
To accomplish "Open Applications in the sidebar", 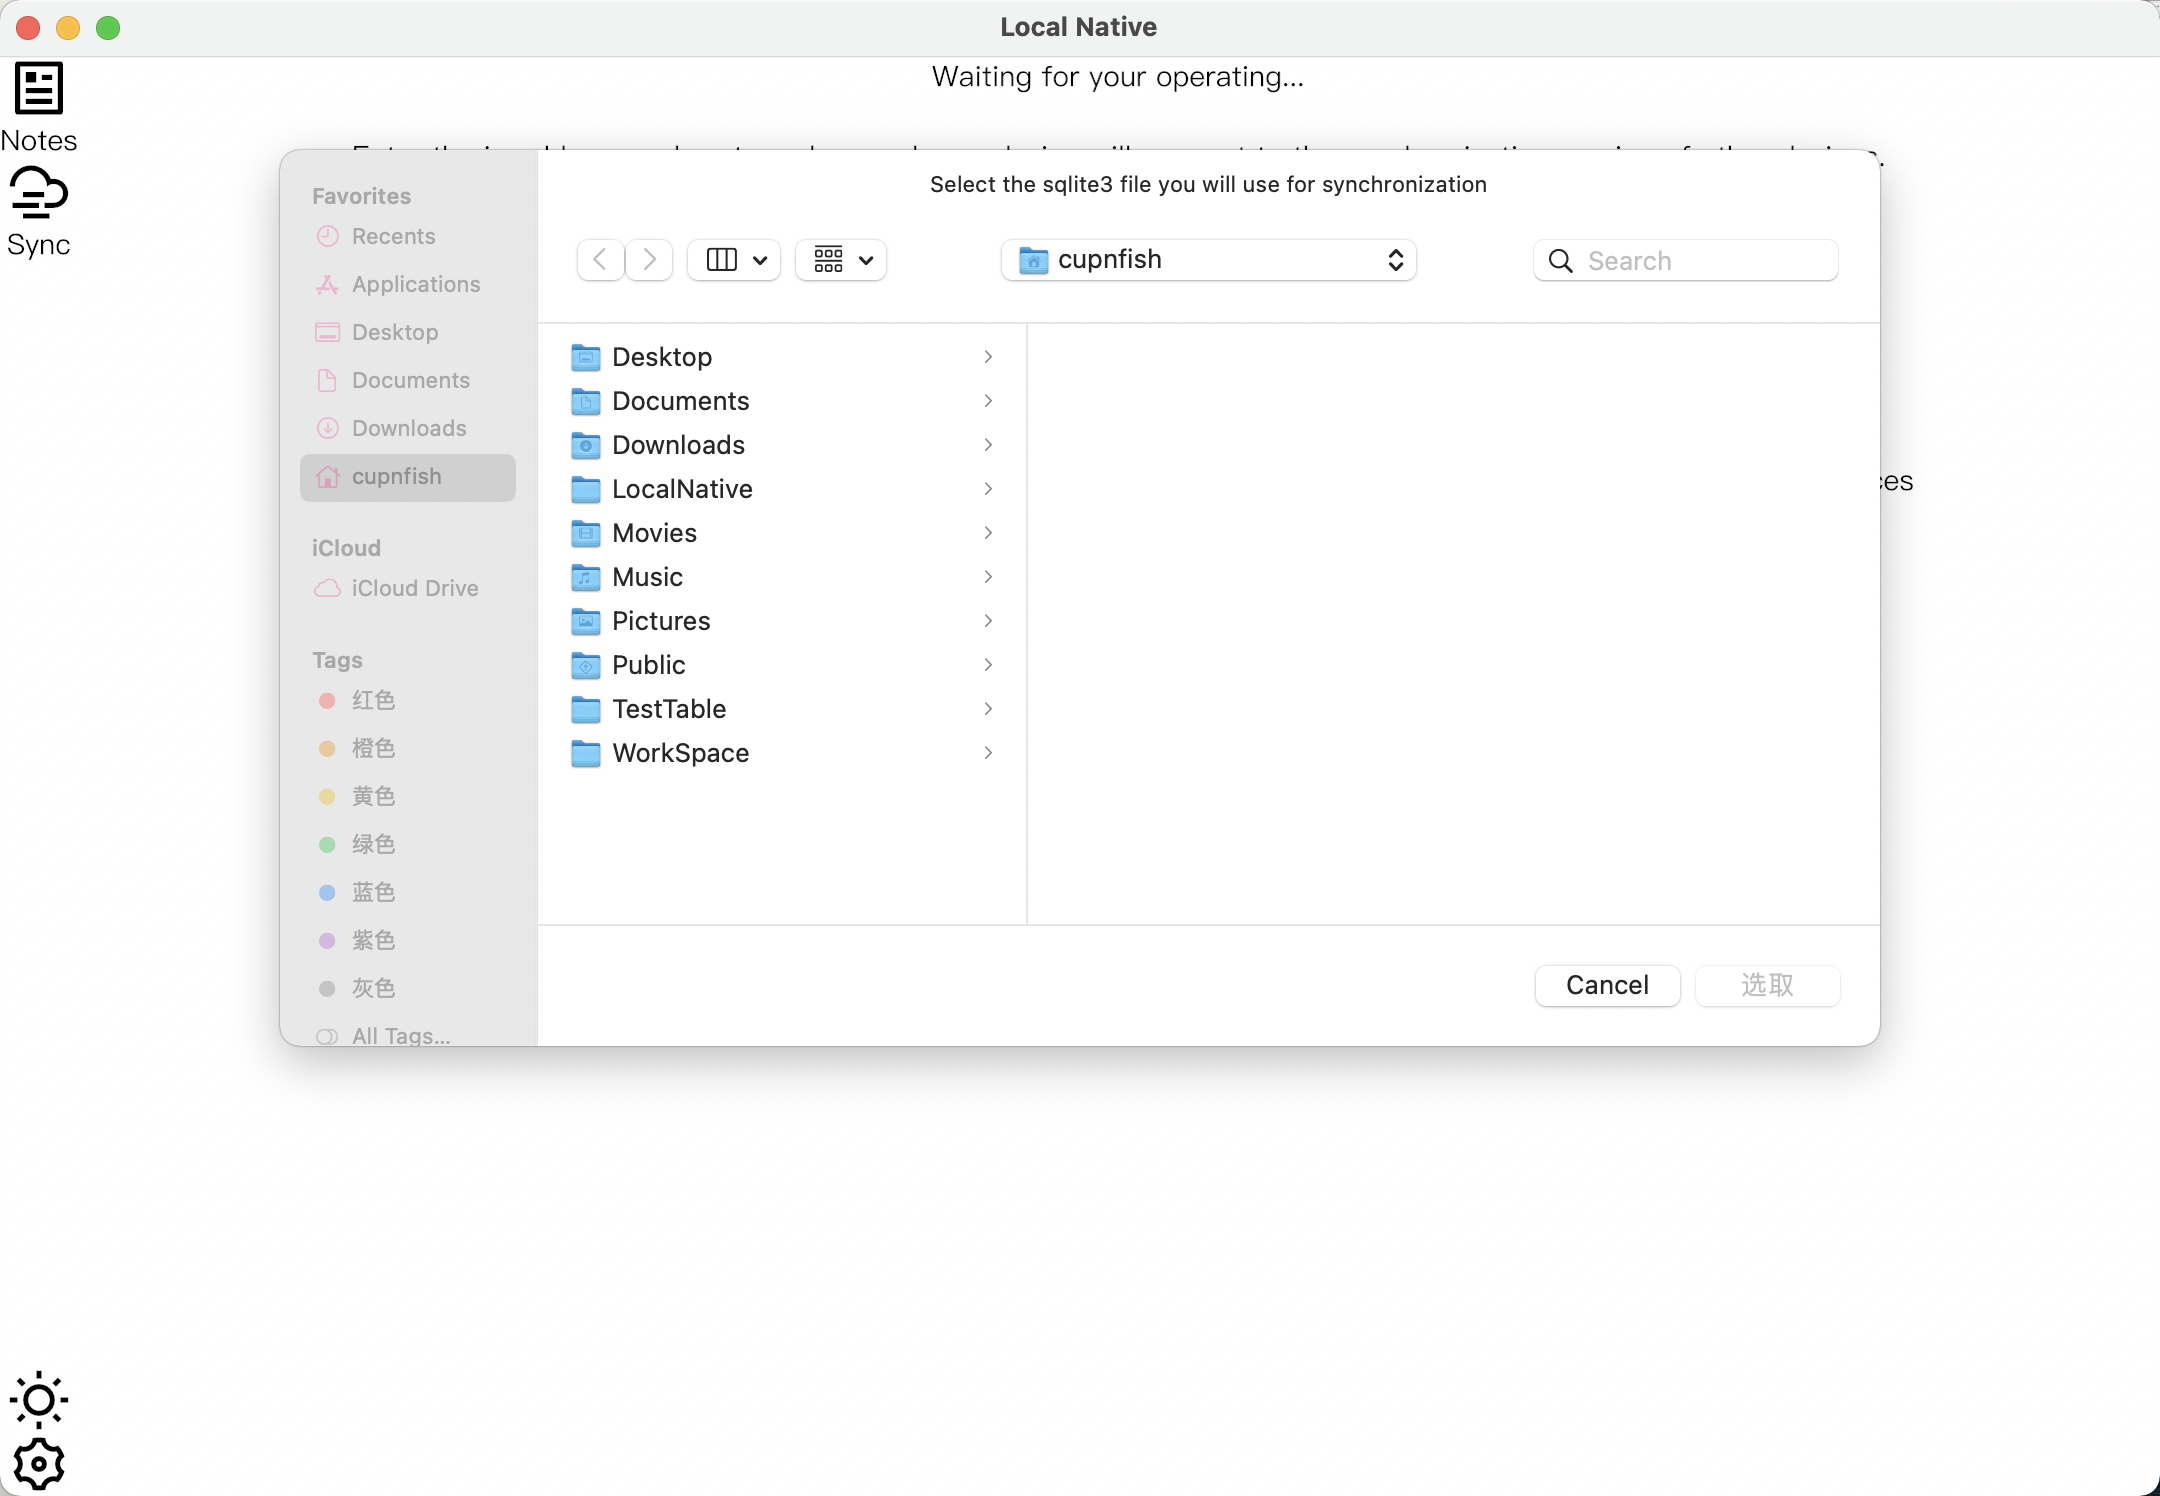I will coord(415,285).
